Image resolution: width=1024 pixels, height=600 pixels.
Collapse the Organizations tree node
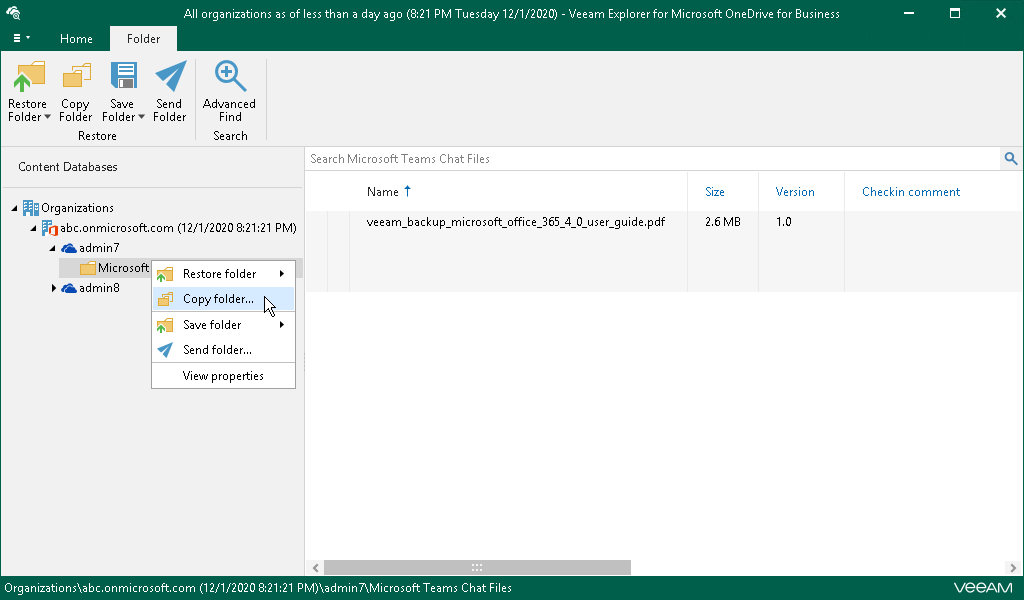14,208
